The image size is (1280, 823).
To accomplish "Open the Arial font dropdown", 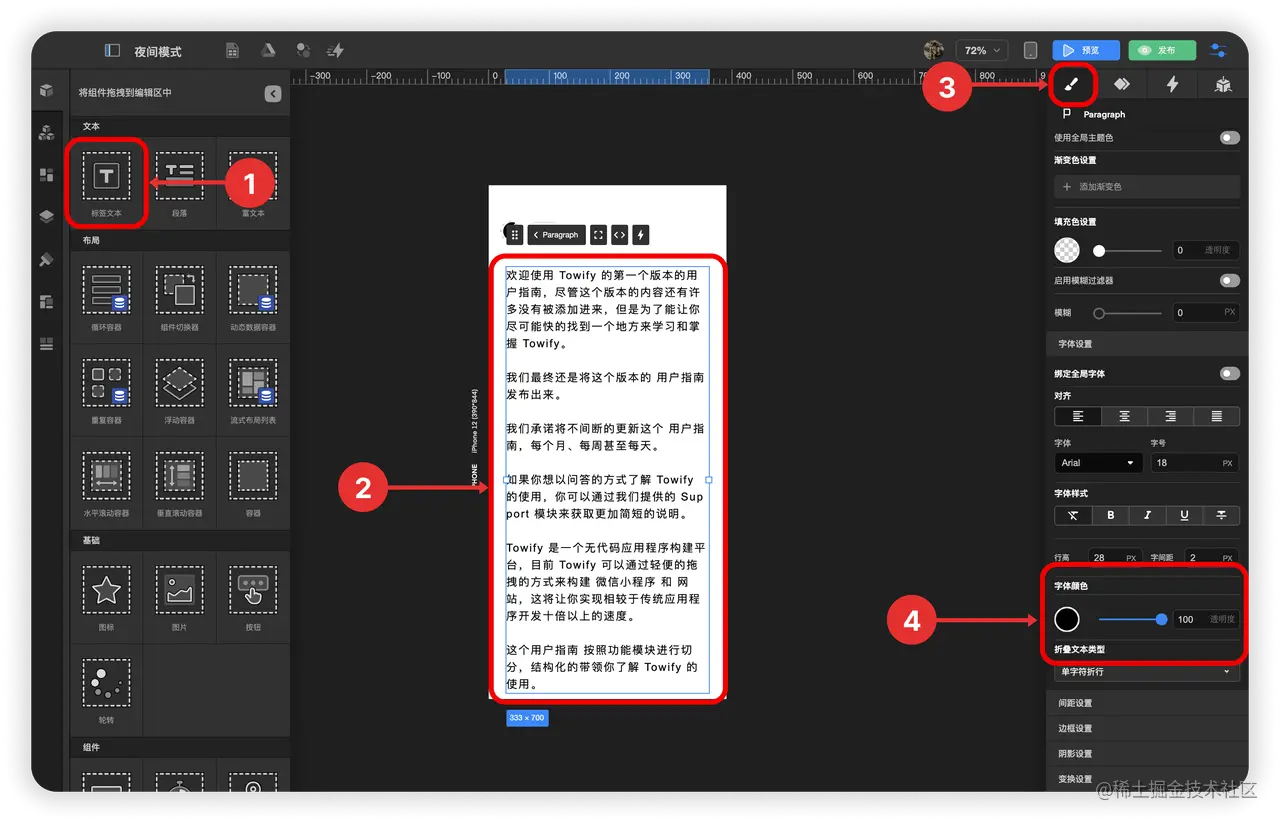I will (x=1098, y=463).
